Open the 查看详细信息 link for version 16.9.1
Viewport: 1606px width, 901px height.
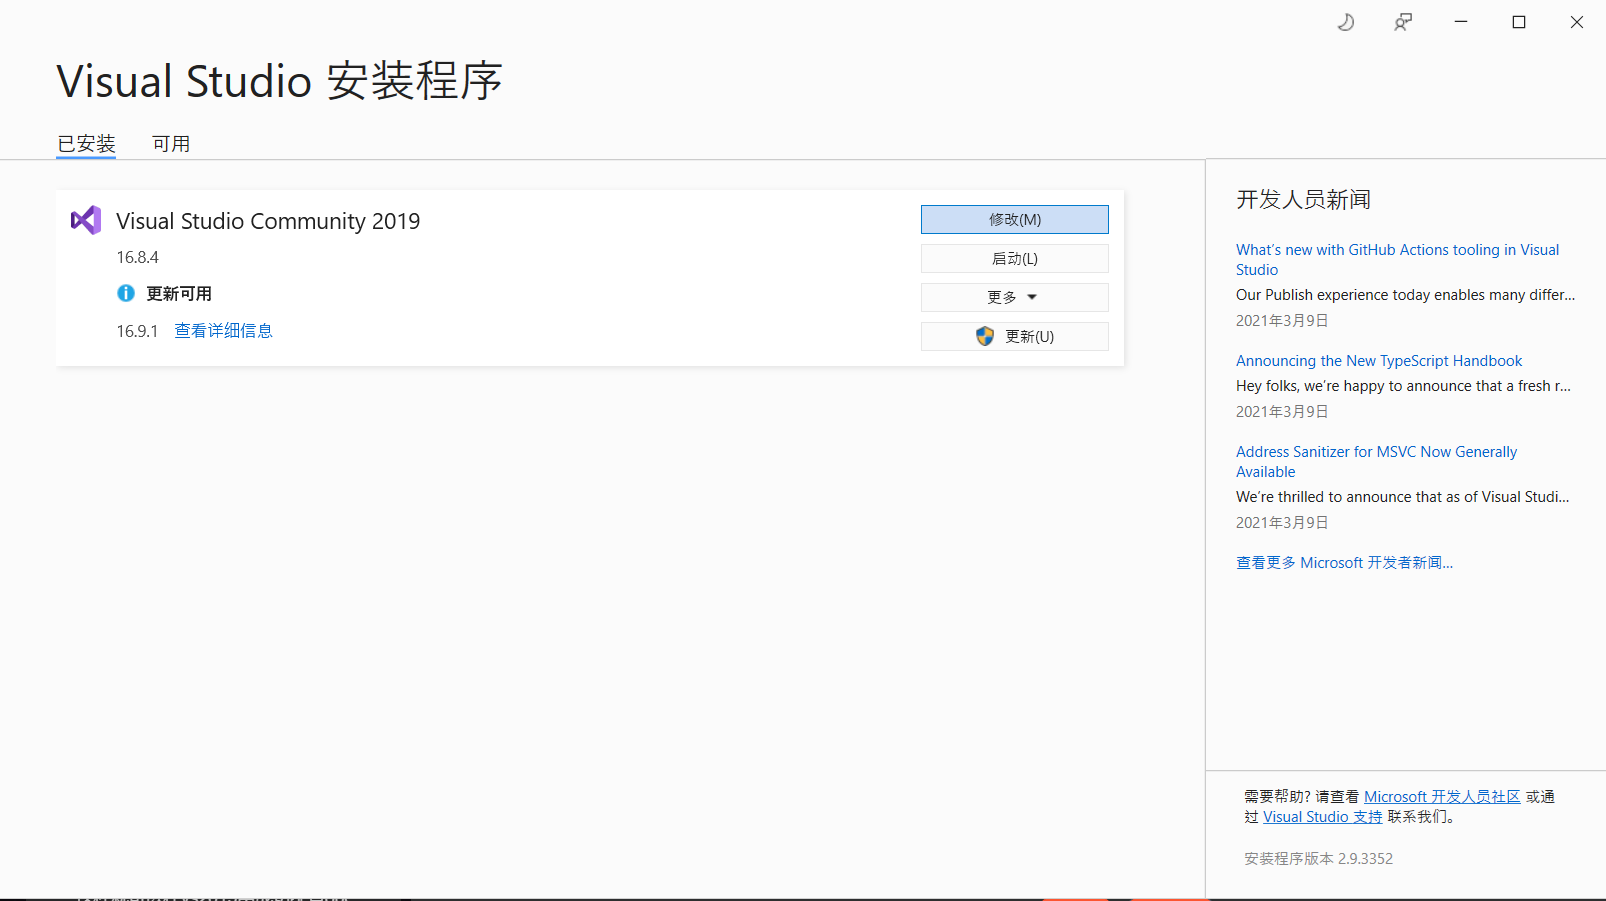pyautogui.click(x=223, y=330)
